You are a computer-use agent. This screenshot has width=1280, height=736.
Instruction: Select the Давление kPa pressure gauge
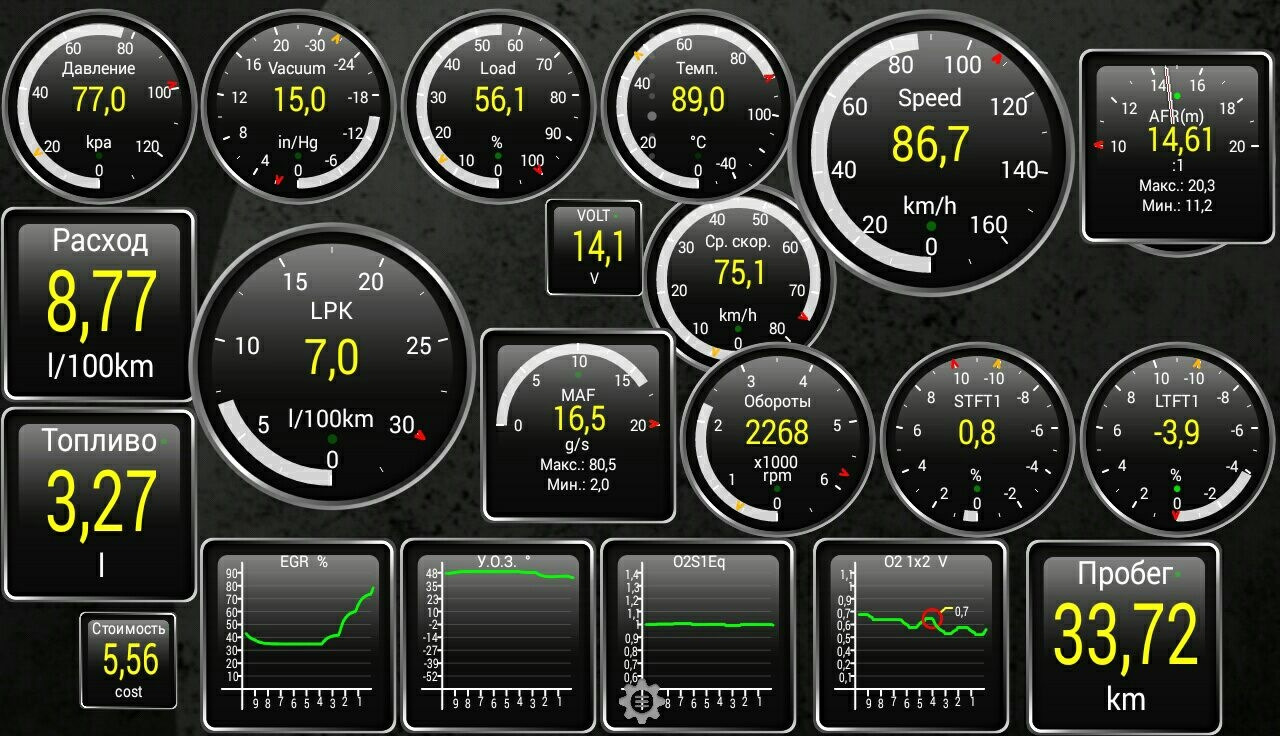[x=99, y=104]
